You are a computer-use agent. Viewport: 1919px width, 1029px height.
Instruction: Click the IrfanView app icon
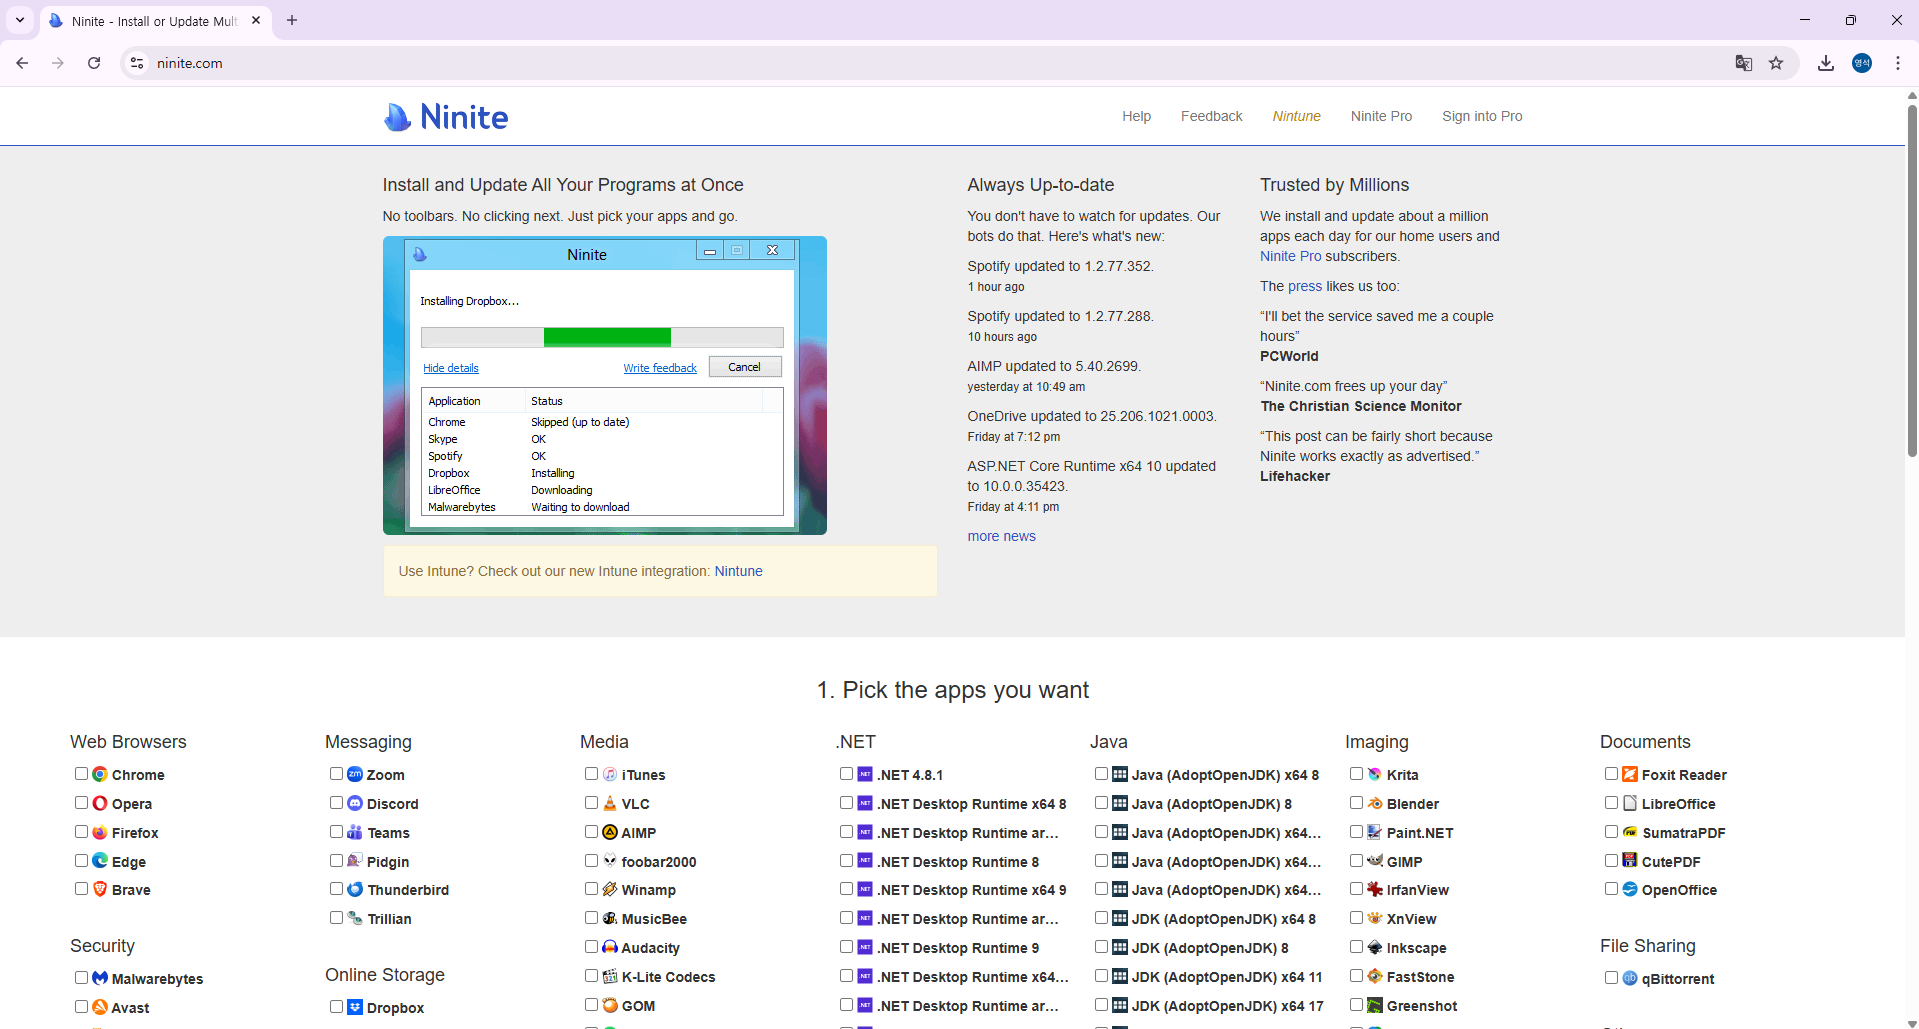coord(1375,889)
